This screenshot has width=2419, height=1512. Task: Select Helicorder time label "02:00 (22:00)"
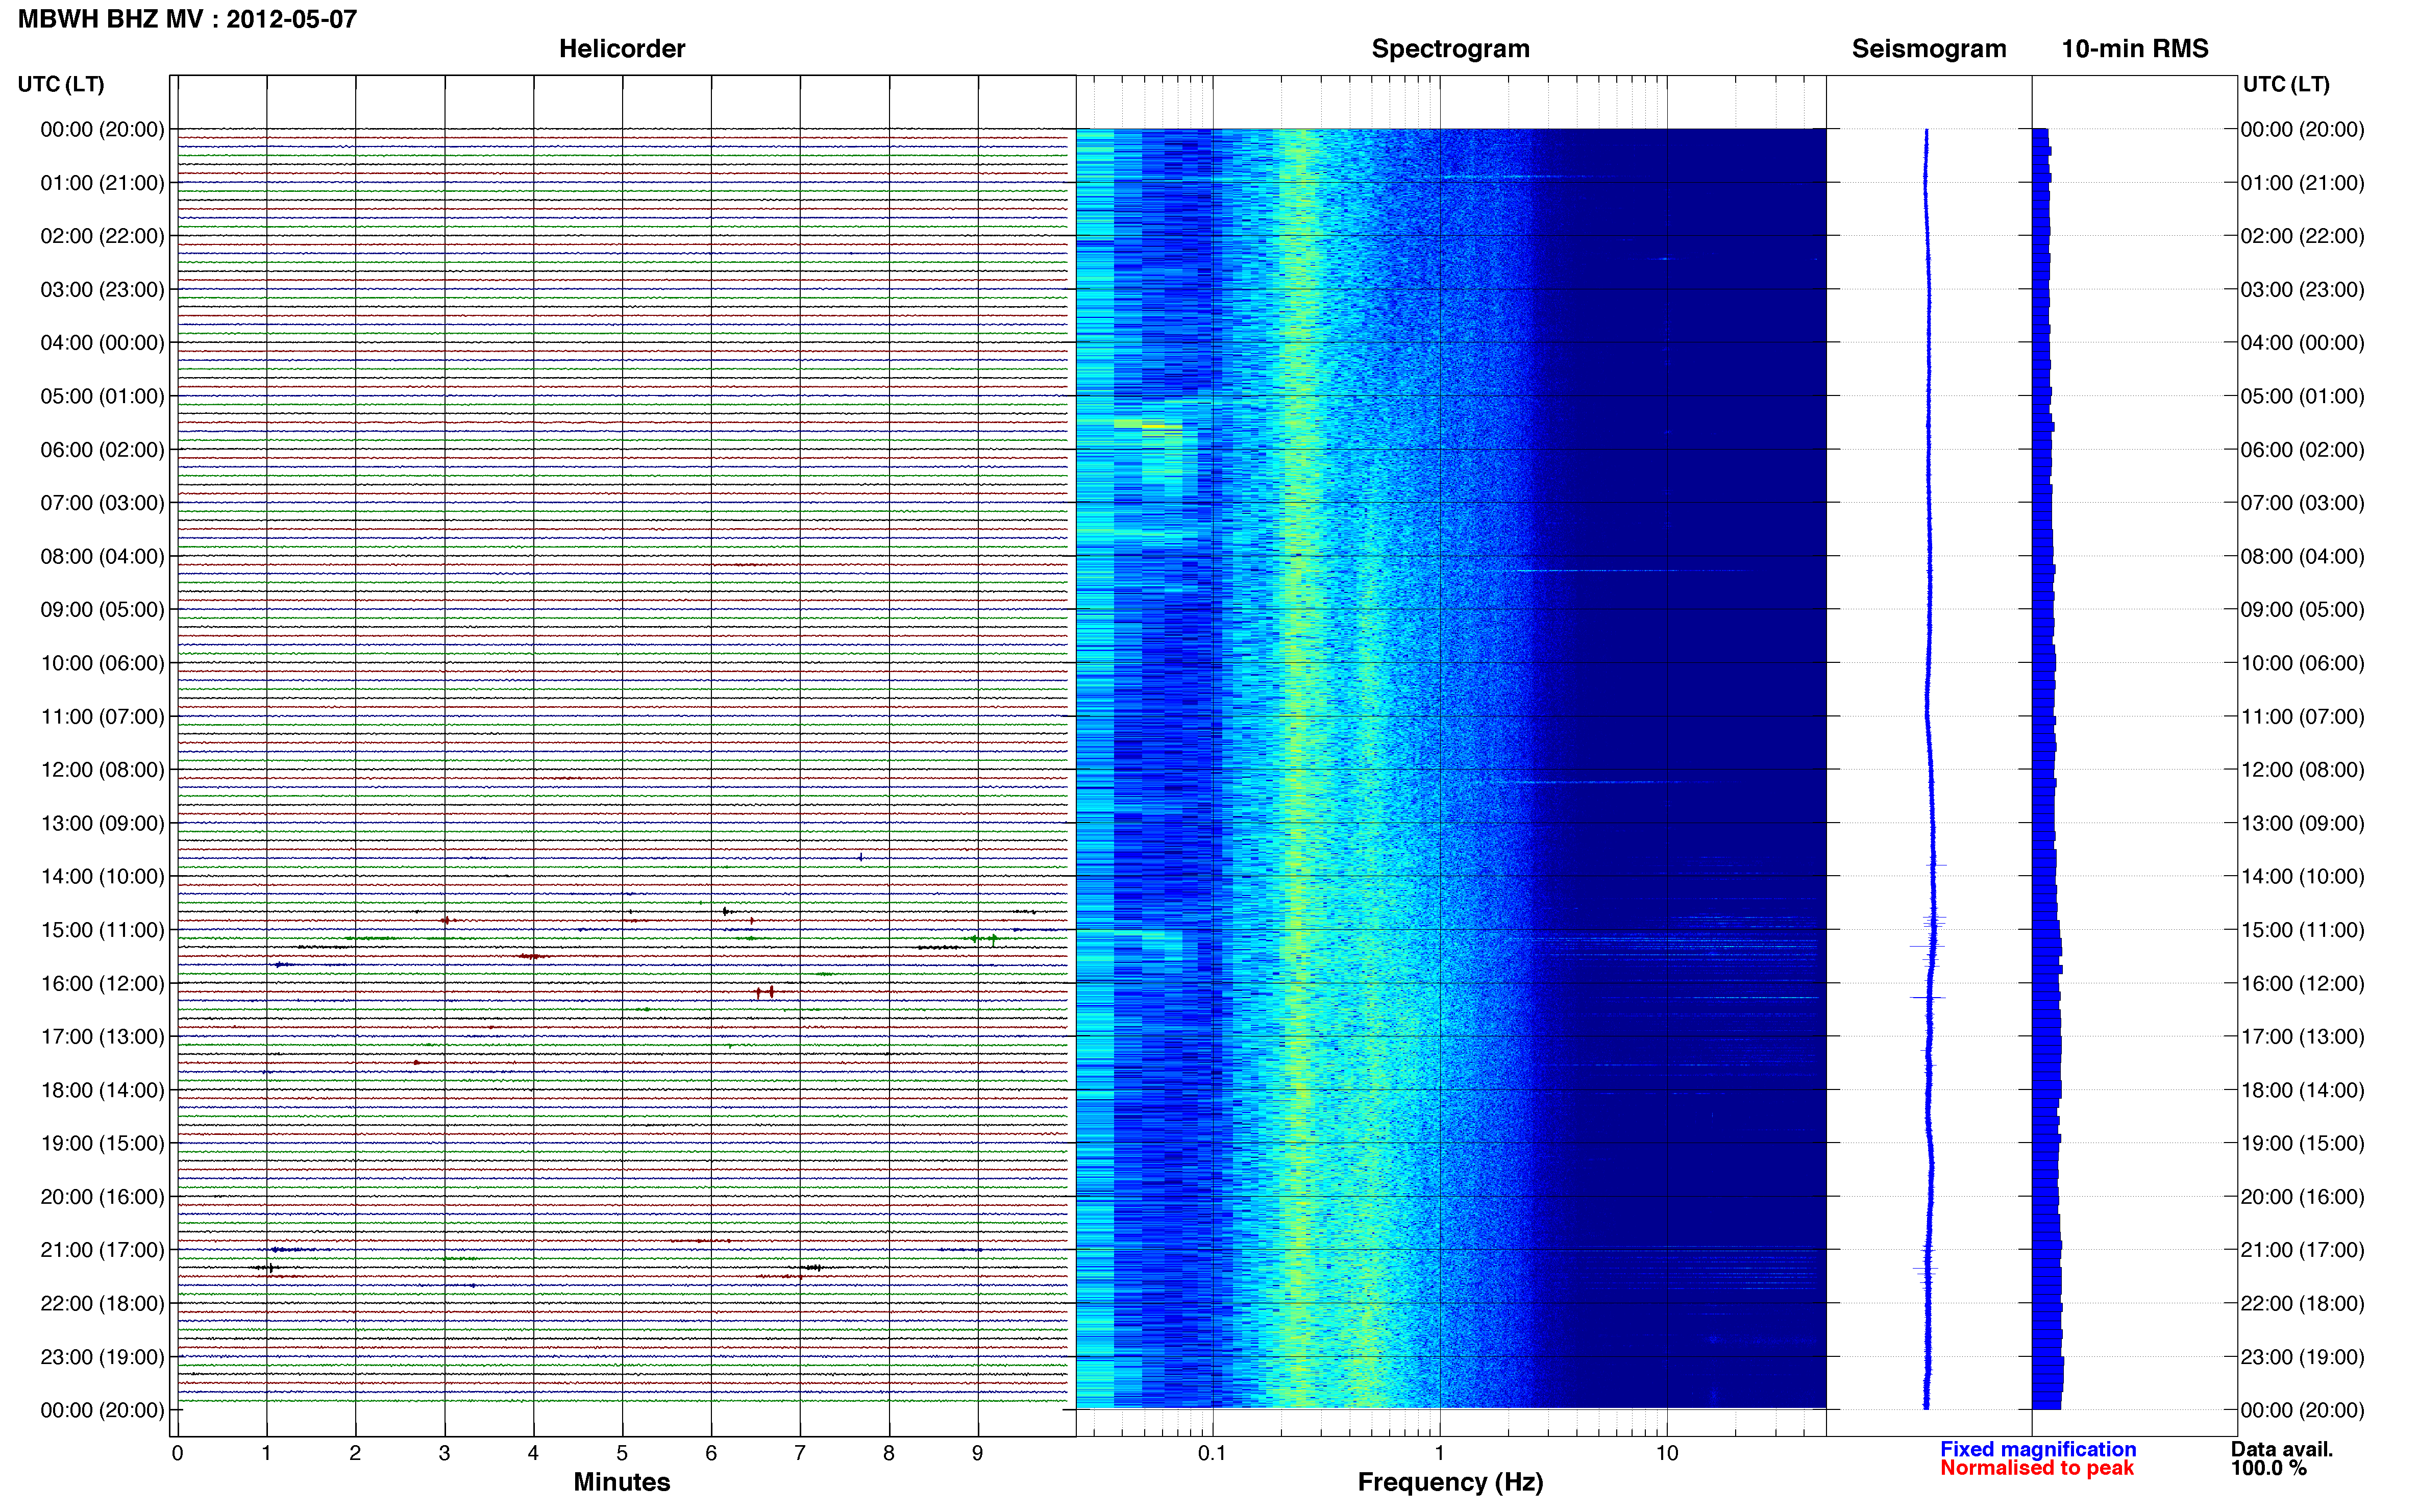point(102,236)
